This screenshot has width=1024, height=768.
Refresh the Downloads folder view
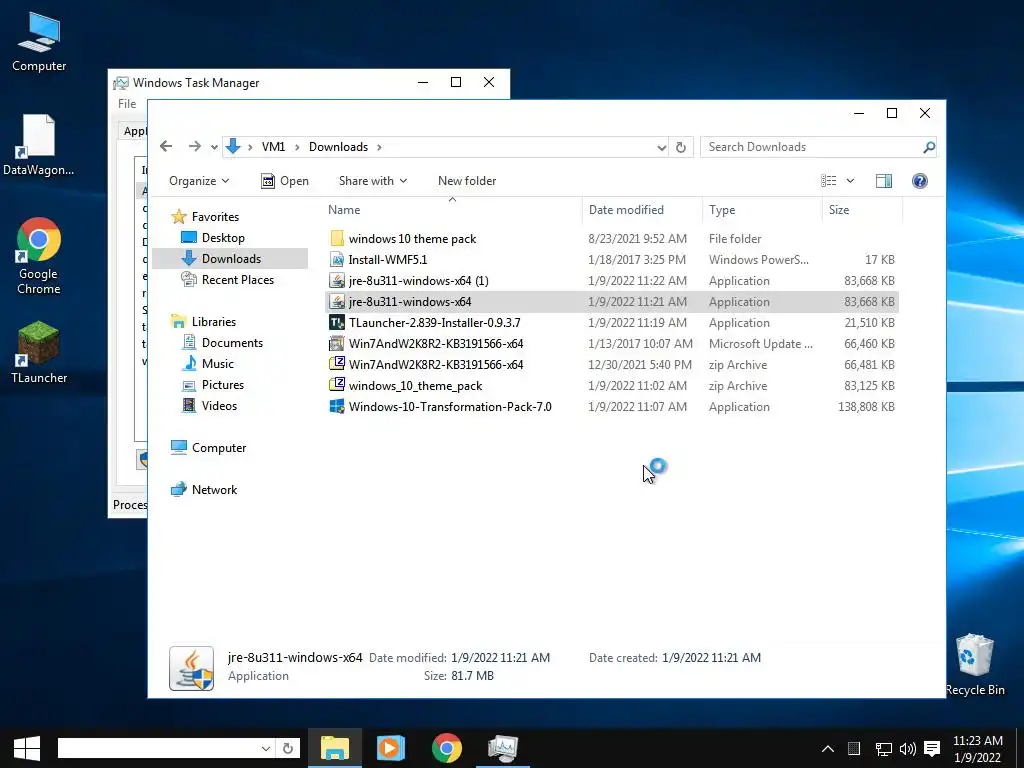tap(680, 148)
